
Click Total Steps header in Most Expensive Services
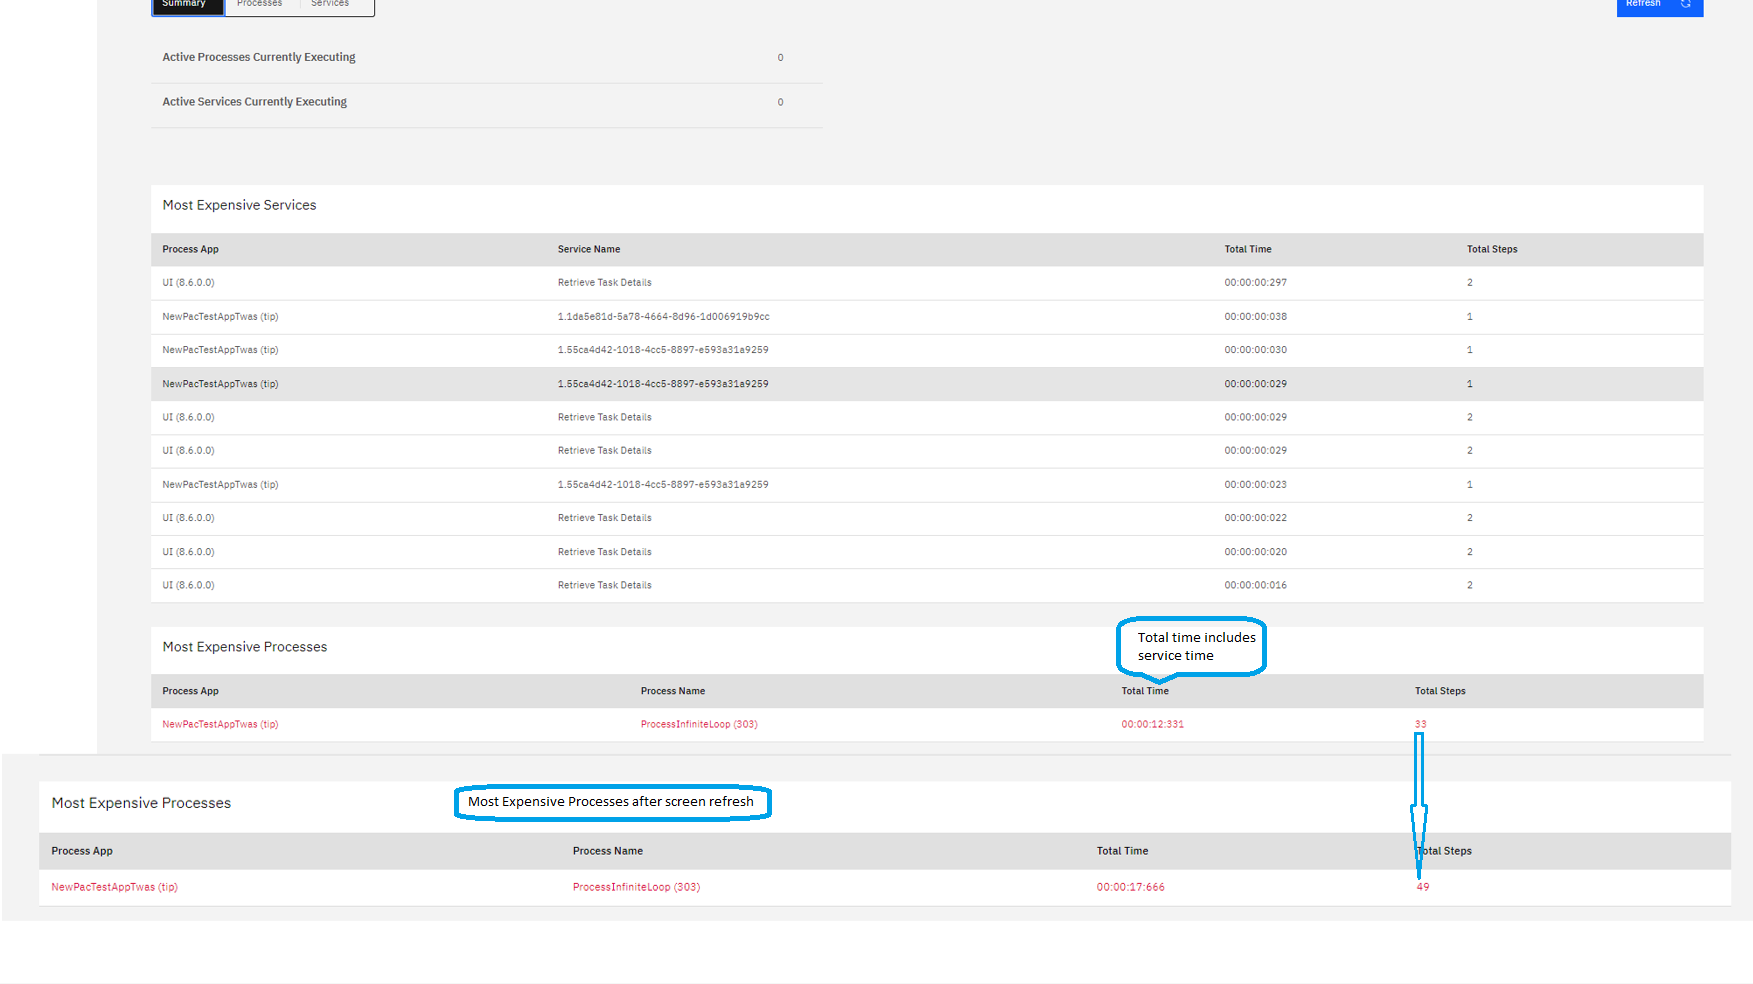point(1492,250)
